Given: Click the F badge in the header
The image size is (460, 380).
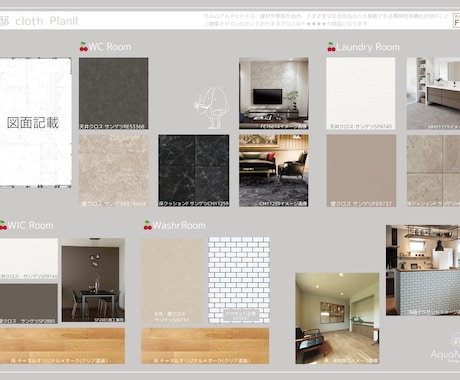Looking at the screenshot, I should pyautogui.click(x=456, y=20).
